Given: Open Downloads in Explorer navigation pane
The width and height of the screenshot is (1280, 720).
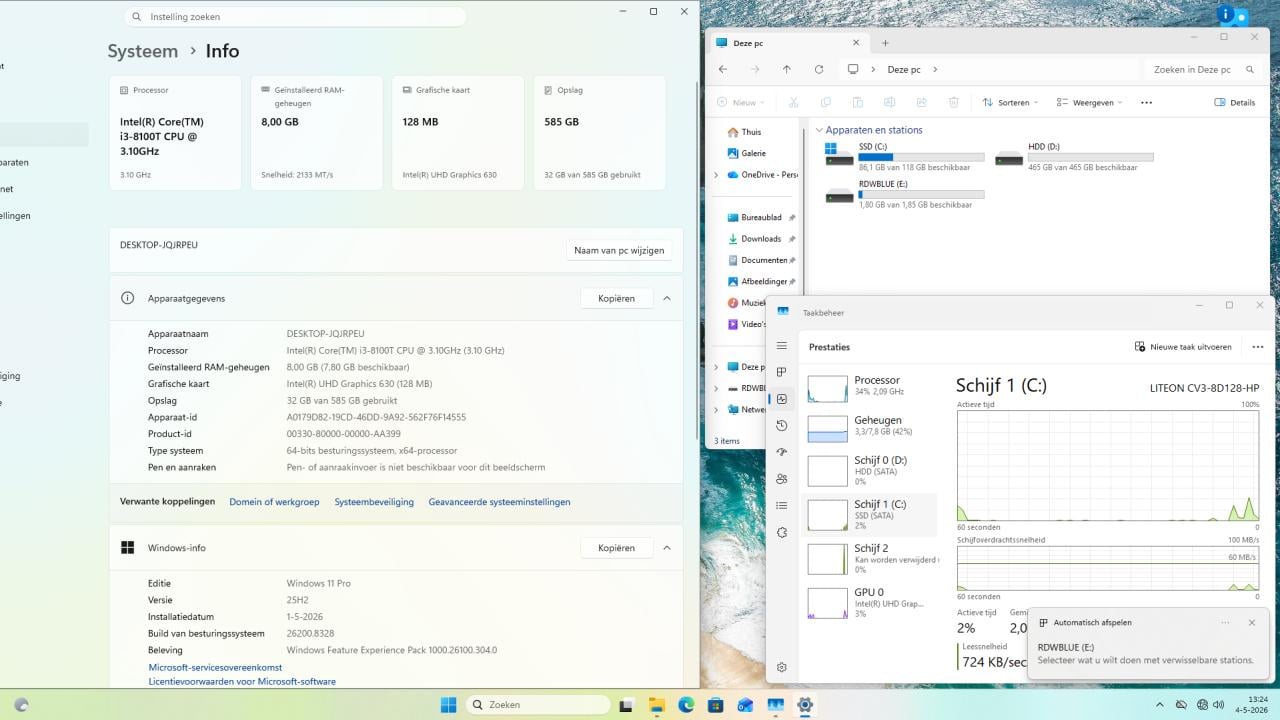Looking at the screenshot, I should pyautogui.click(x=761, y=239).
